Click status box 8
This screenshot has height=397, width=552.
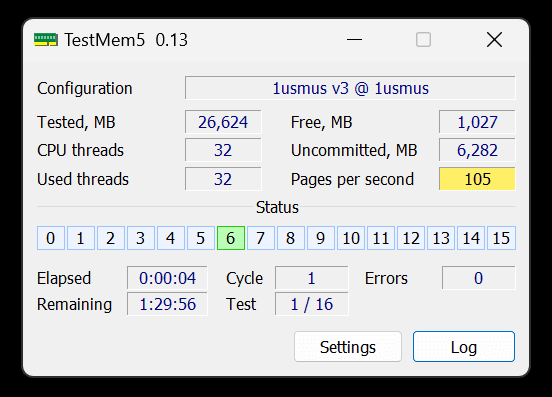click(x=291, y=238)
